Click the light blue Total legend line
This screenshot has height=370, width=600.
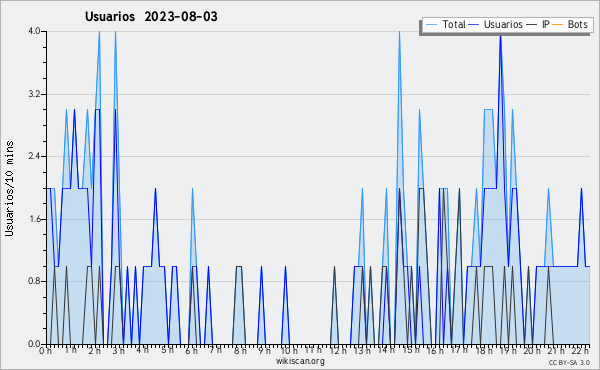(x=431, y=25)
